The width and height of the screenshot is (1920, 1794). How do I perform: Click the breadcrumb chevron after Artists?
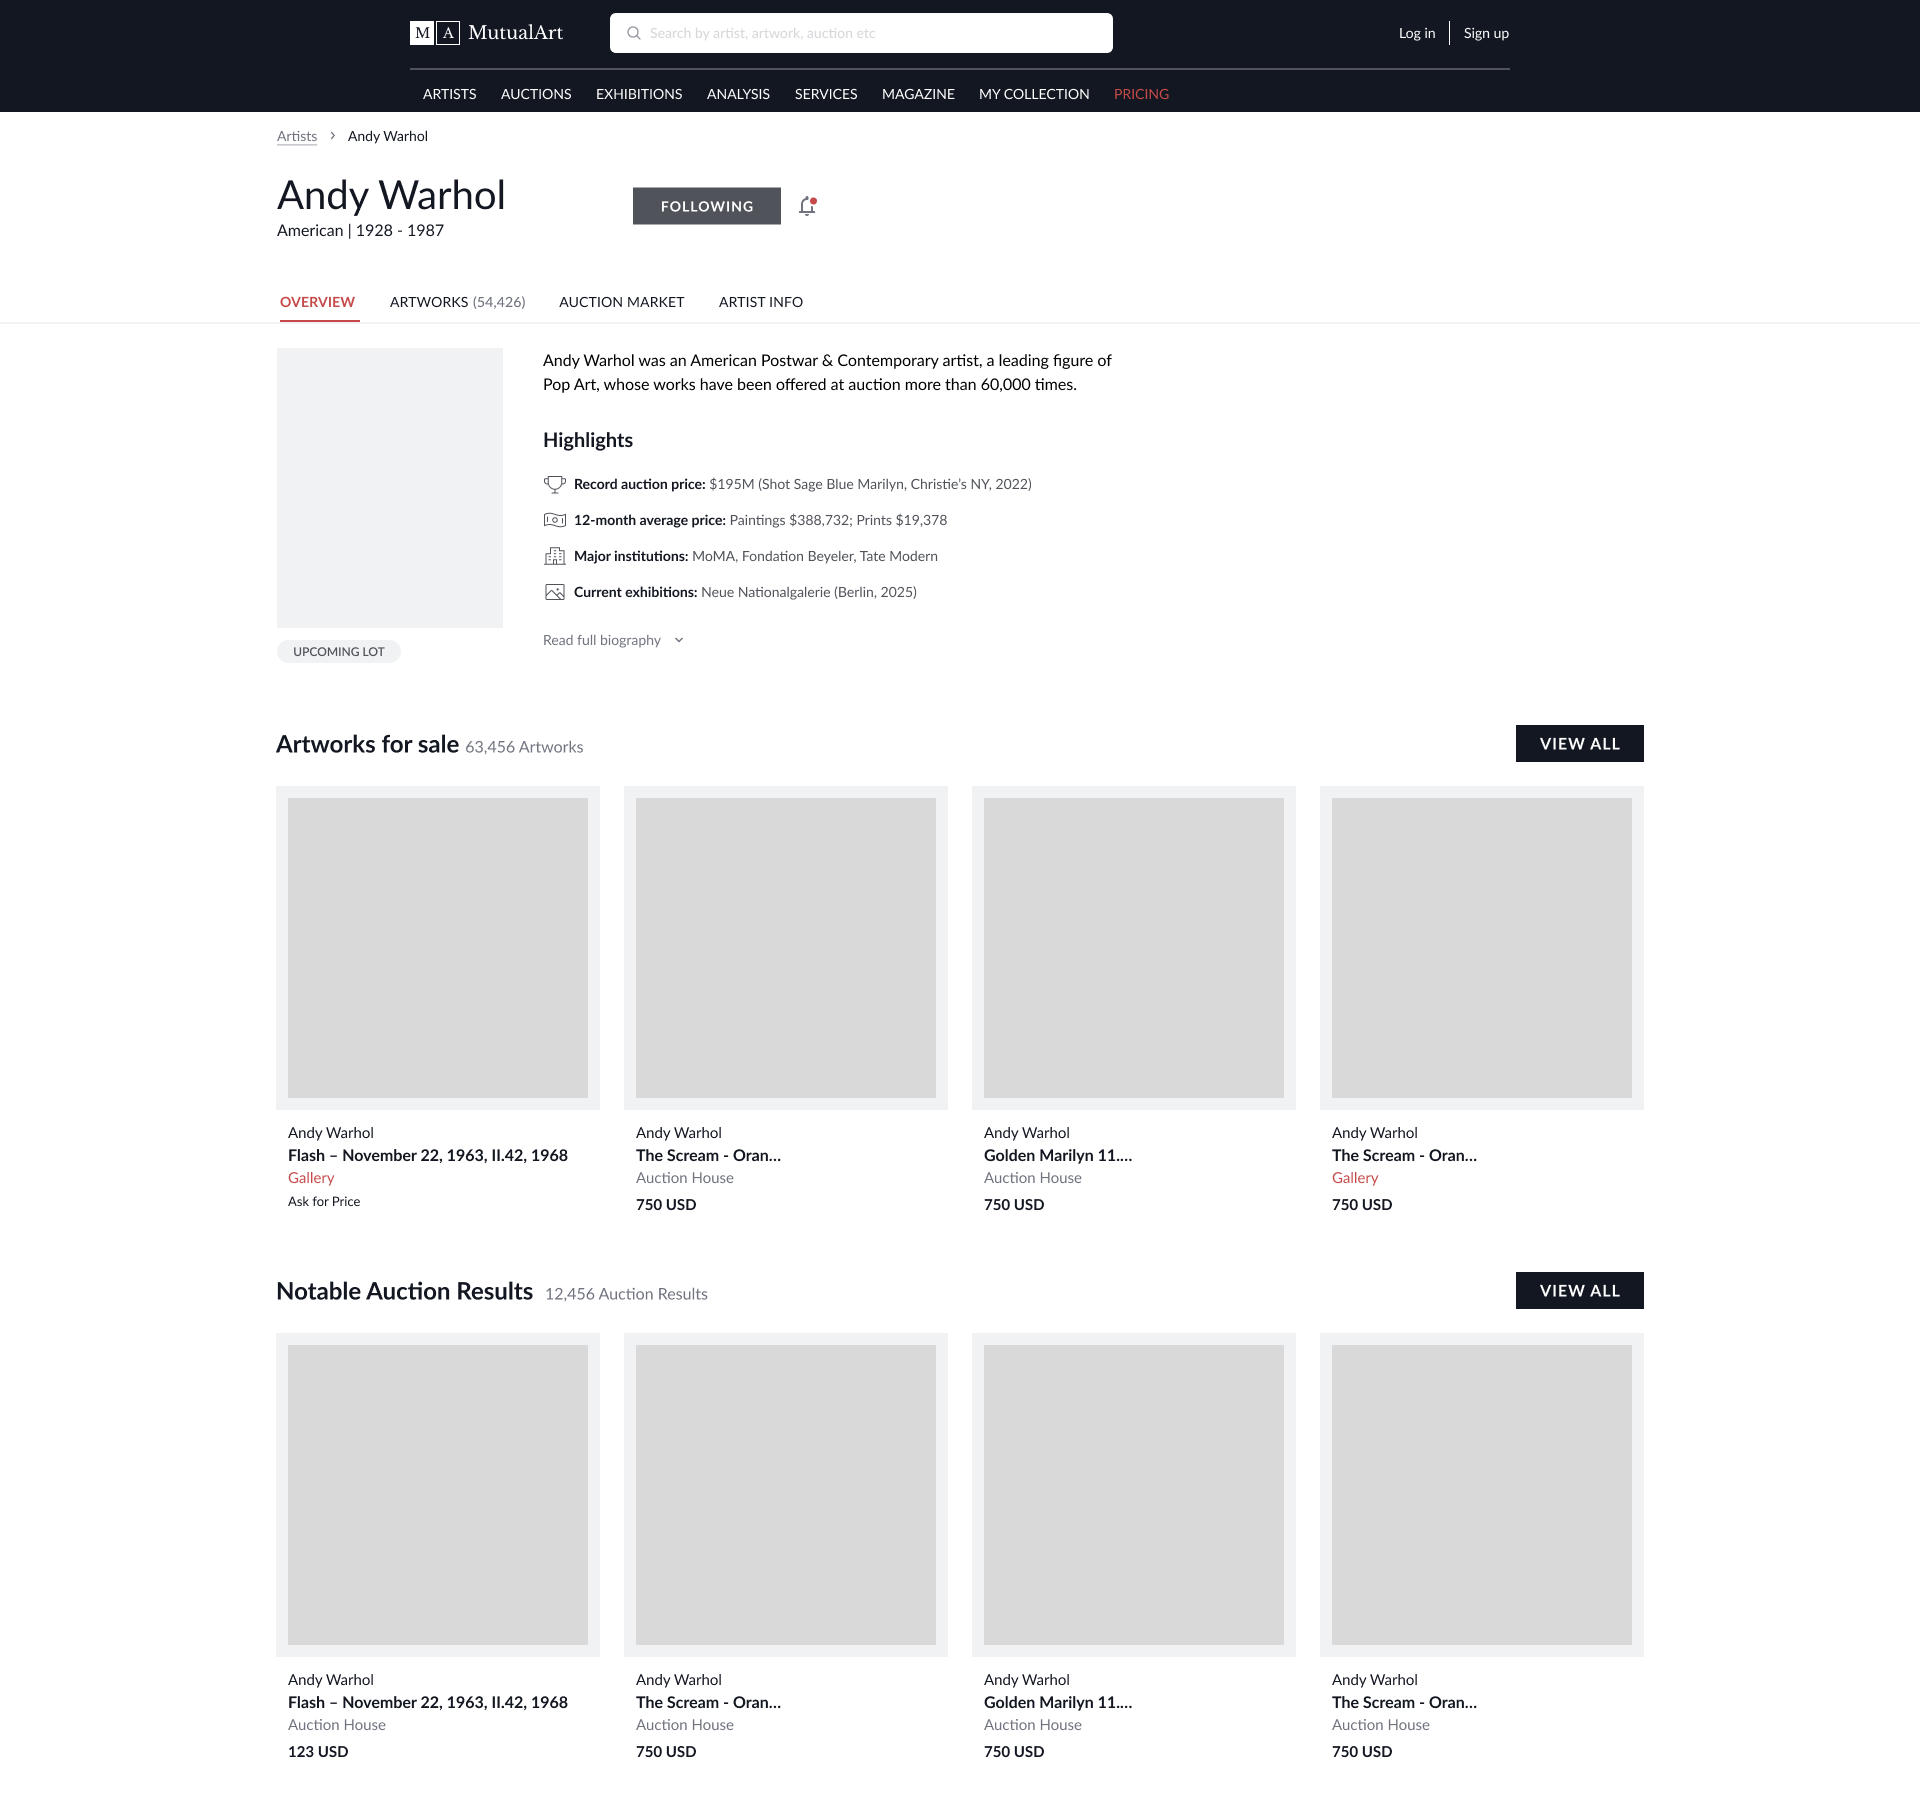click(332, 136)
